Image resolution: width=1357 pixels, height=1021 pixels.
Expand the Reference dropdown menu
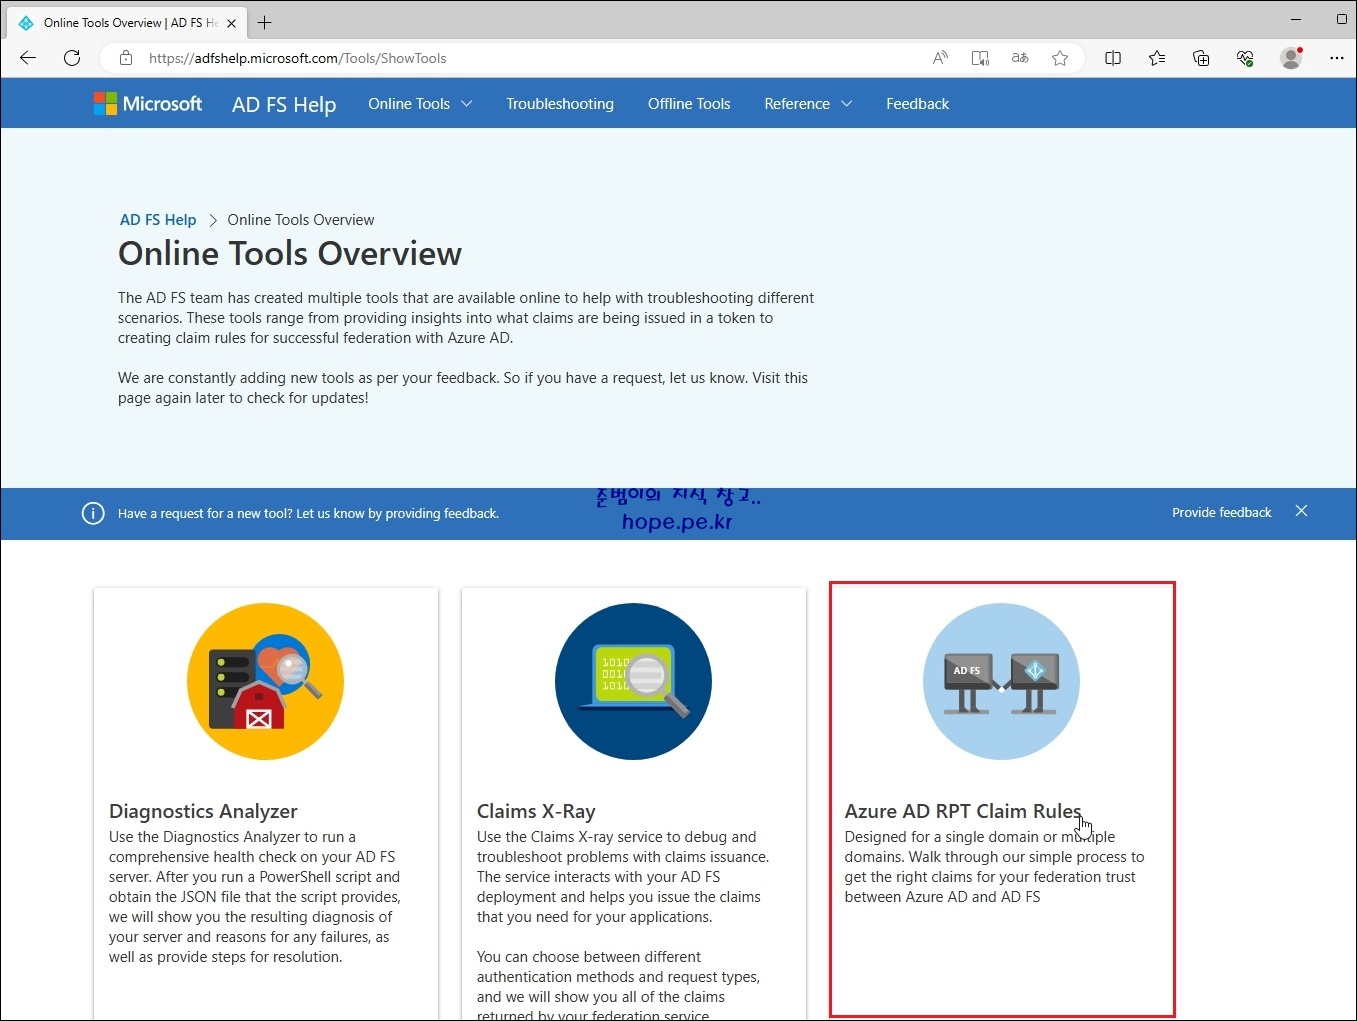click(808, 104)
